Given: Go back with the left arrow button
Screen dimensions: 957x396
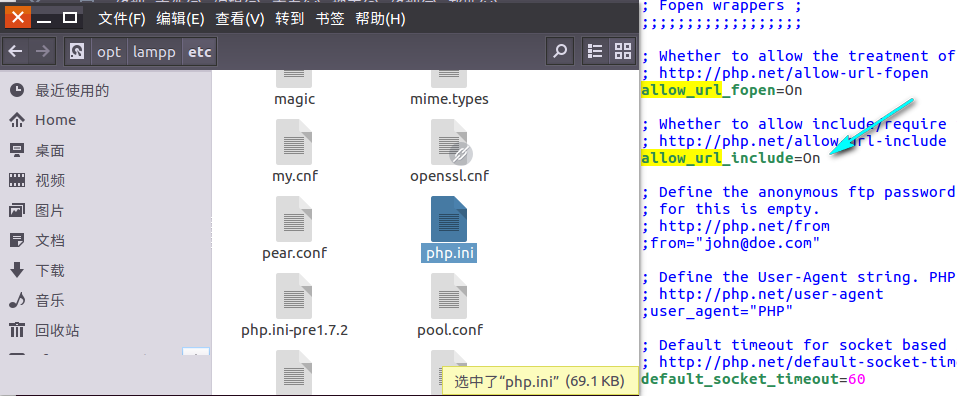Looking at the screenshot, I should [15, 51].
